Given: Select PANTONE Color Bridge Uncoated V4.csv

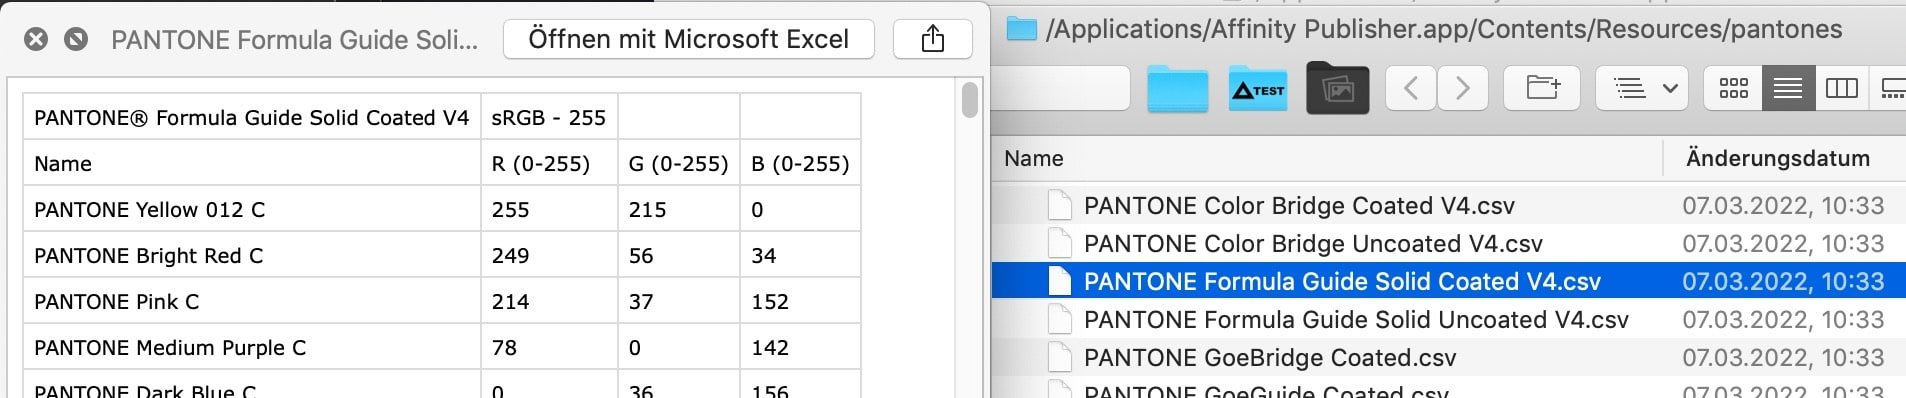Looking at the screenshot, I should pyautogui.click(x=1449, y=244).
